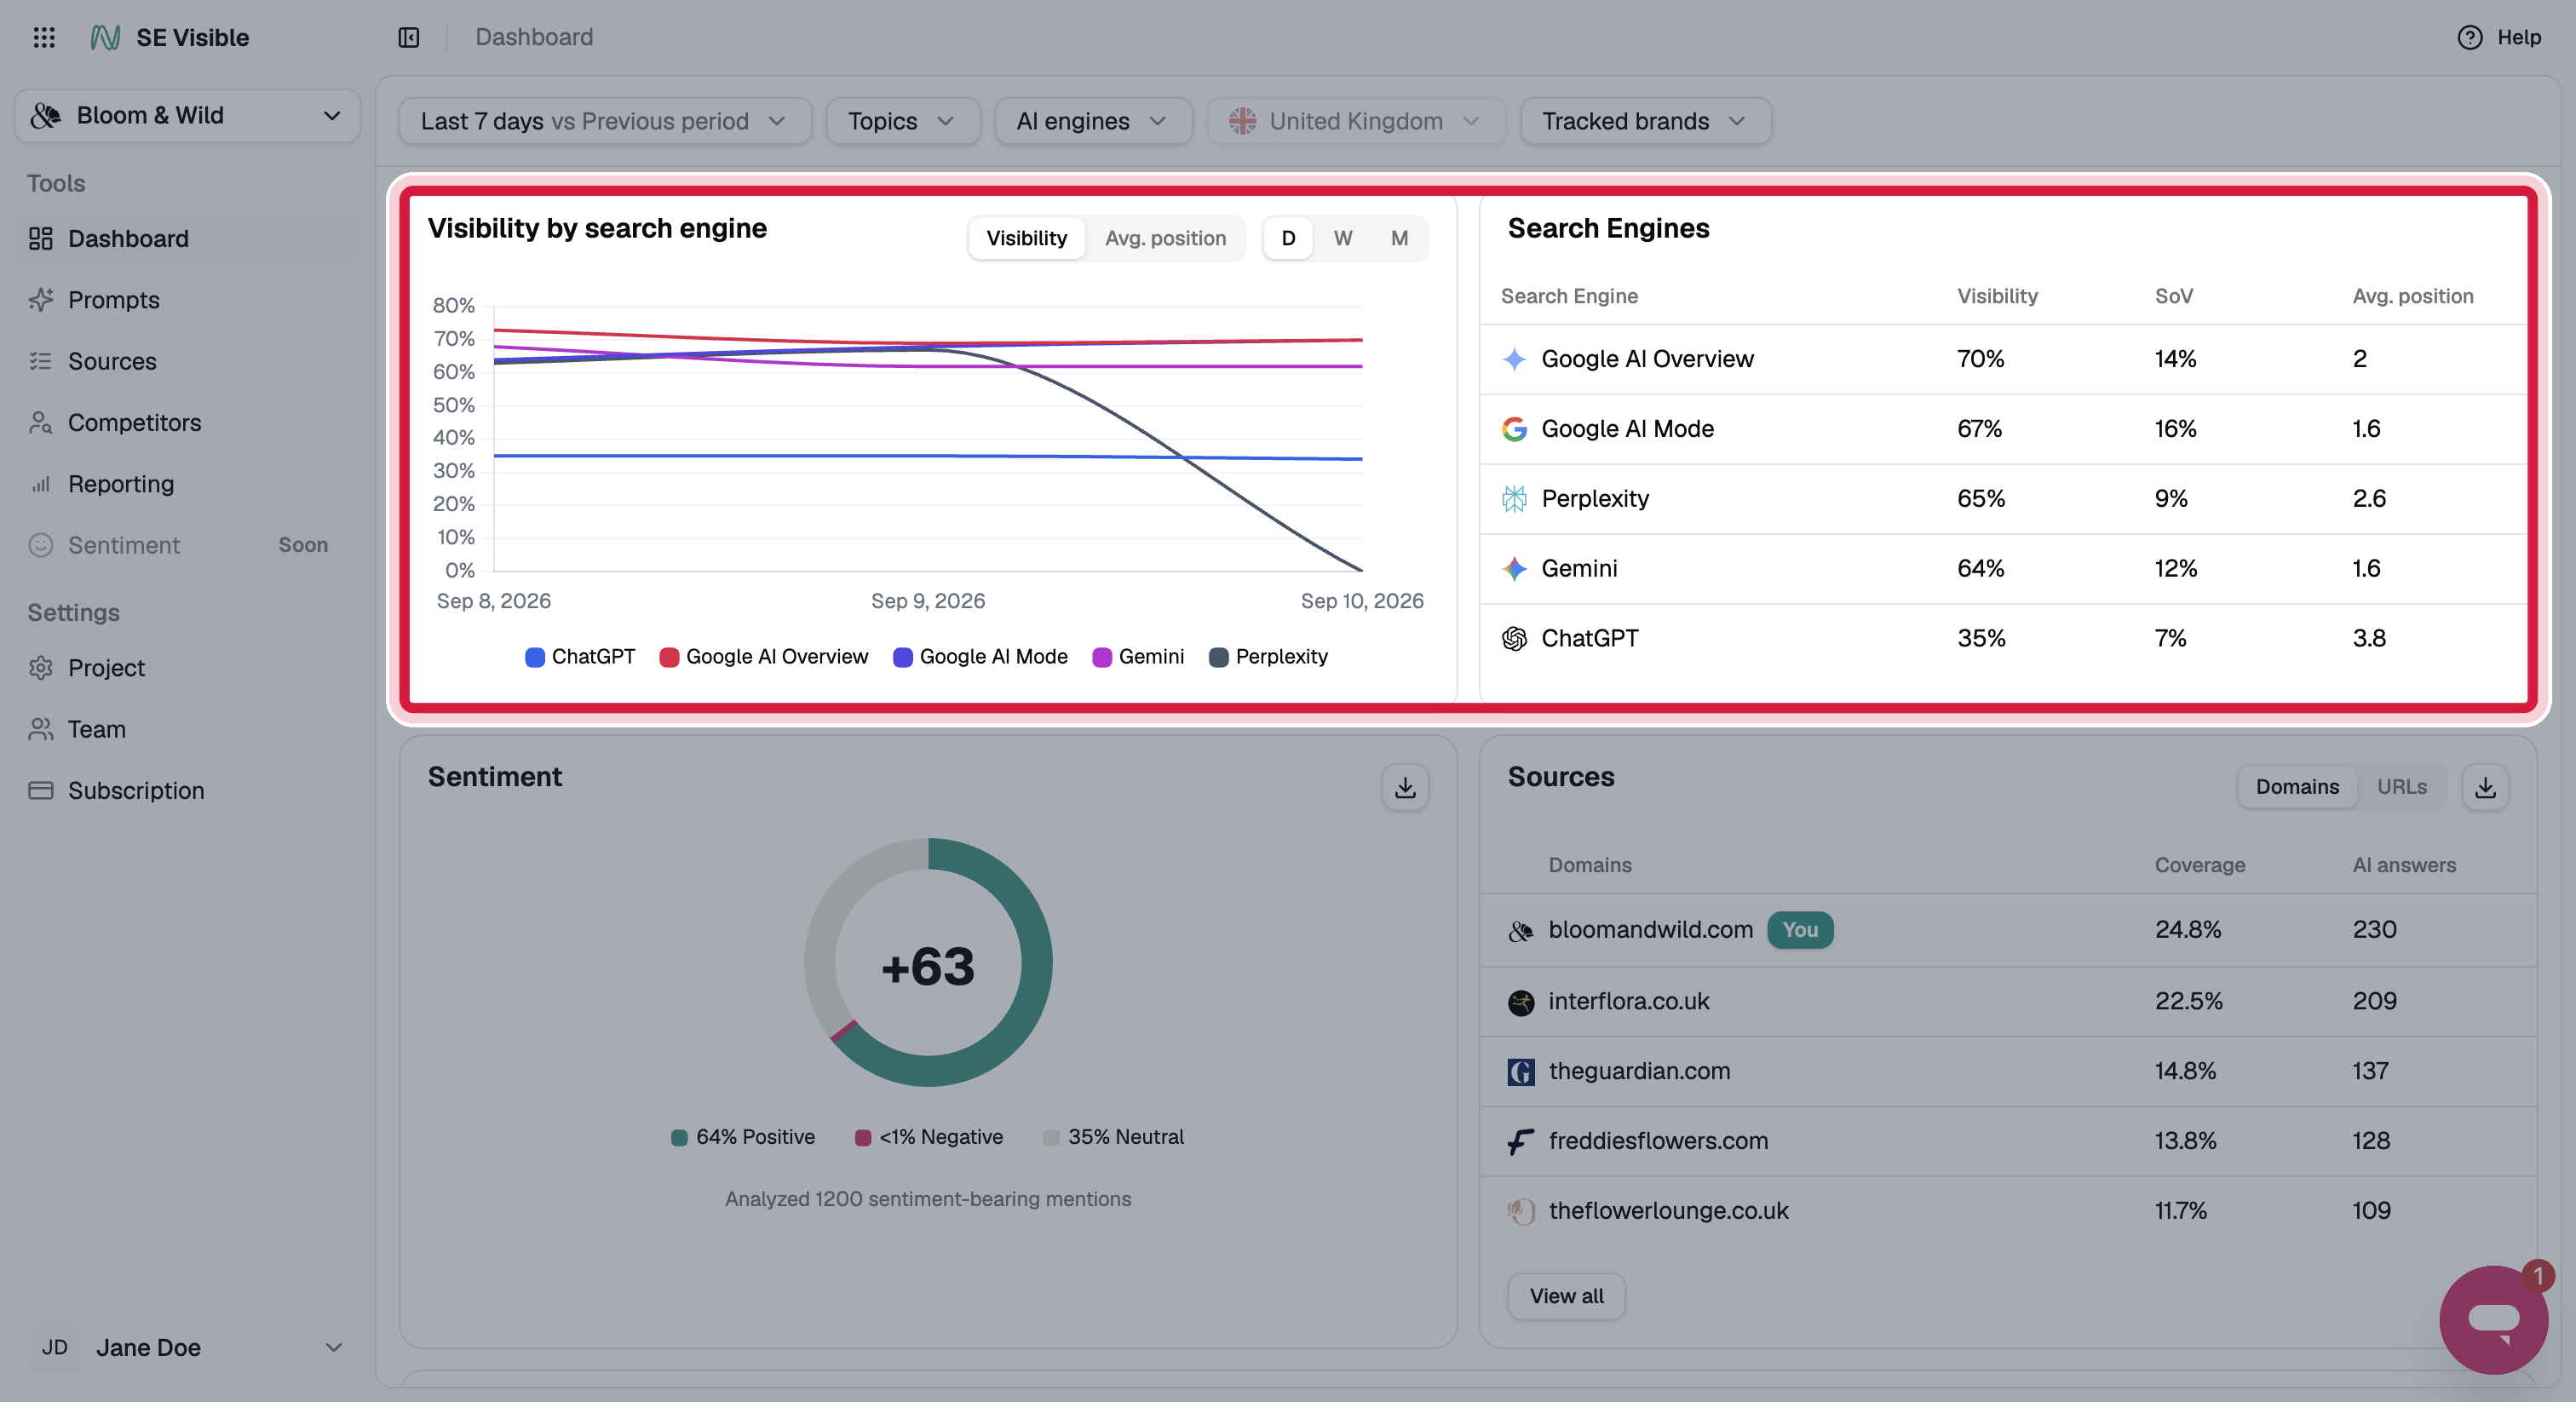Open Sources in the sidebar
Viewport: 2576px width, 1402px height.
point(187,361)
